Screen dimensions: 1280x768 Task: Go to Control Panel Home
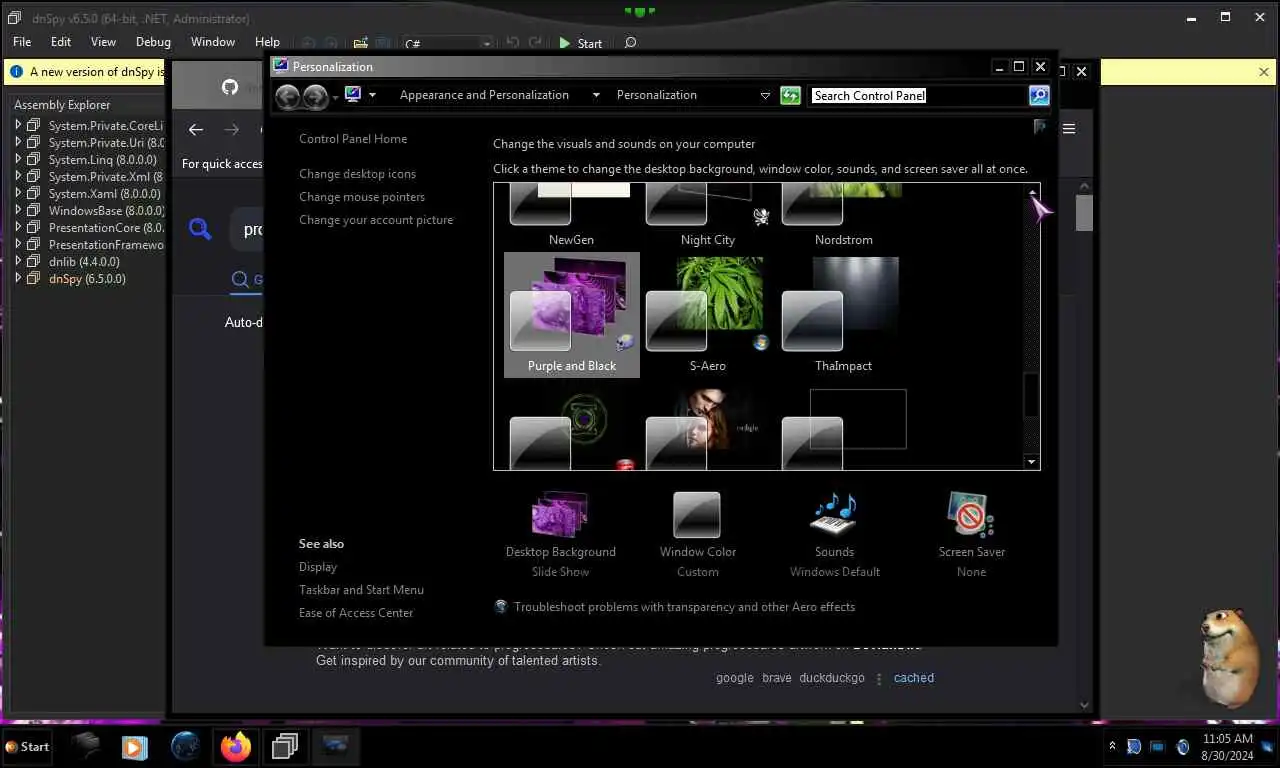coord(353,139)
